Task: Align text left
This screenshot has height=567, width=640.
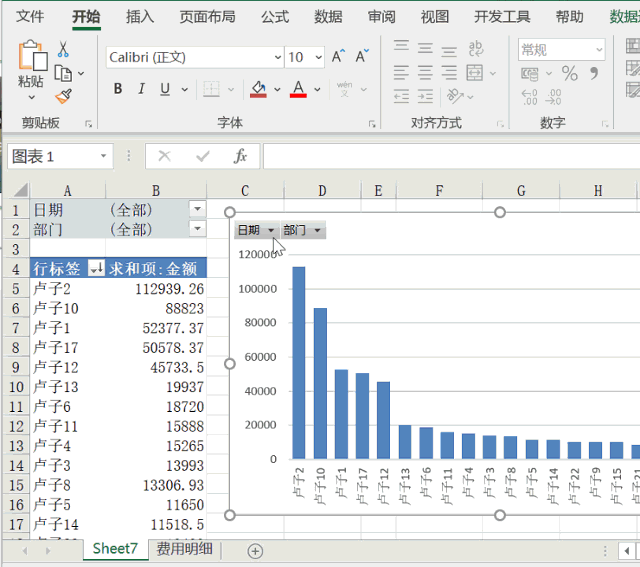Action: coord(401,73)
